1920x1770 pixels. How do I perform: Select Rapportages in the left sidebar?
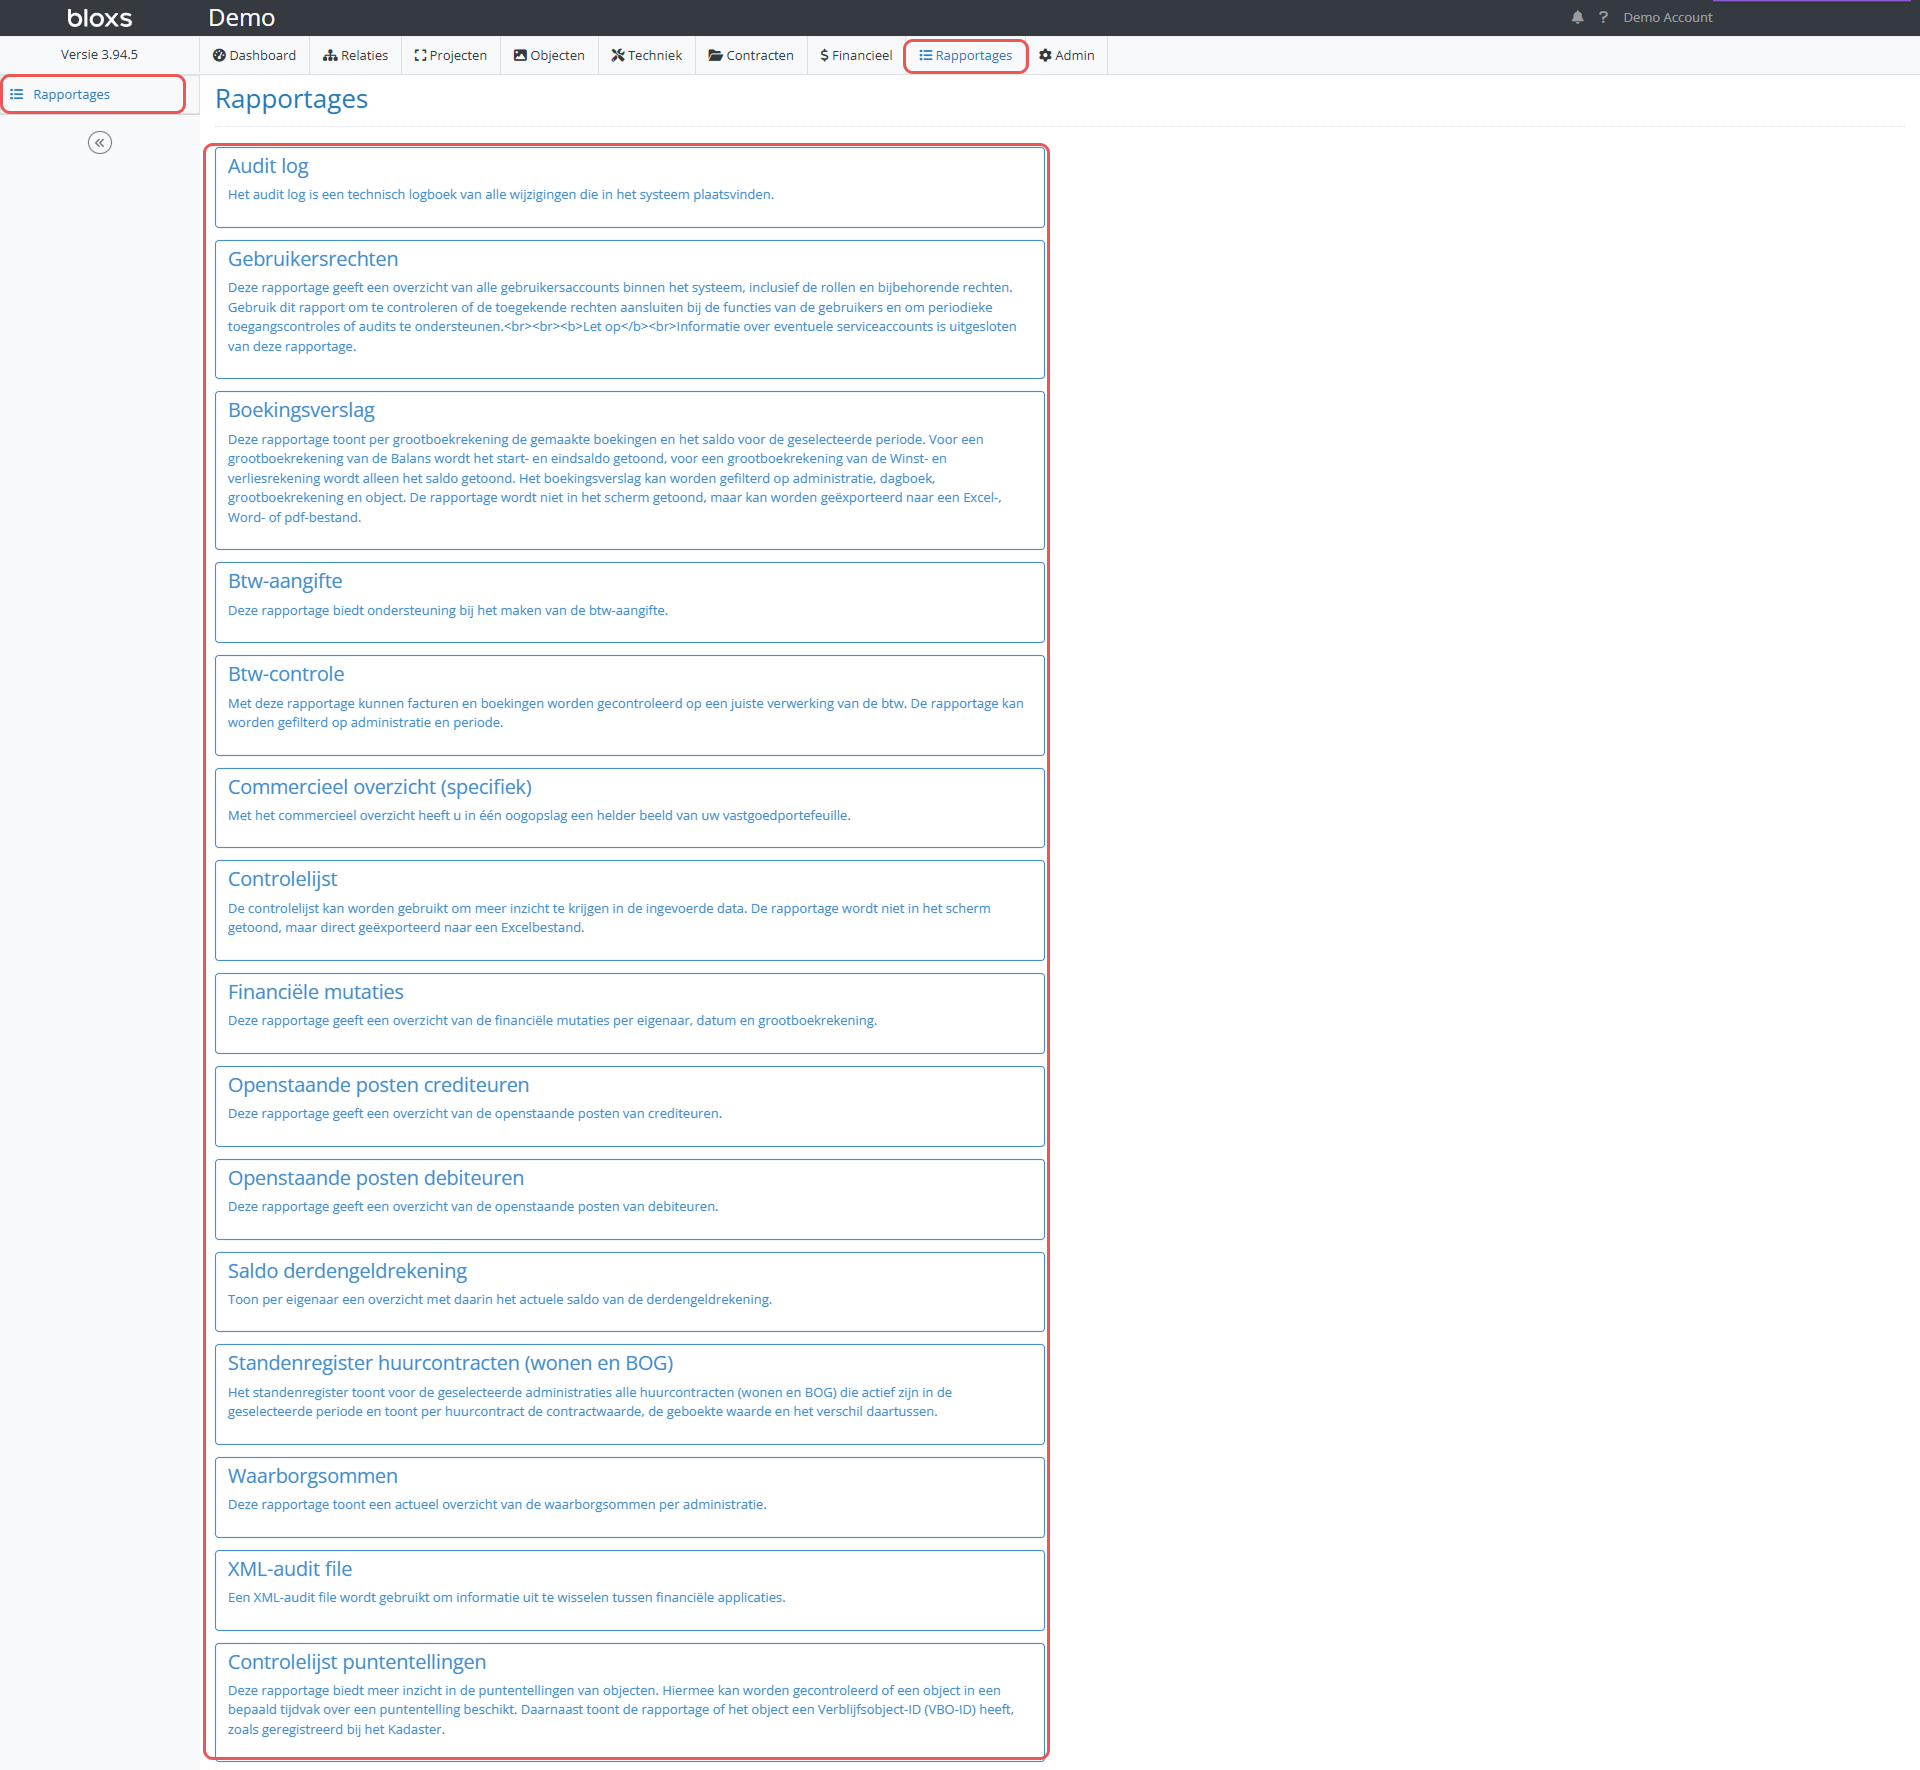click(x=72, y=94)
